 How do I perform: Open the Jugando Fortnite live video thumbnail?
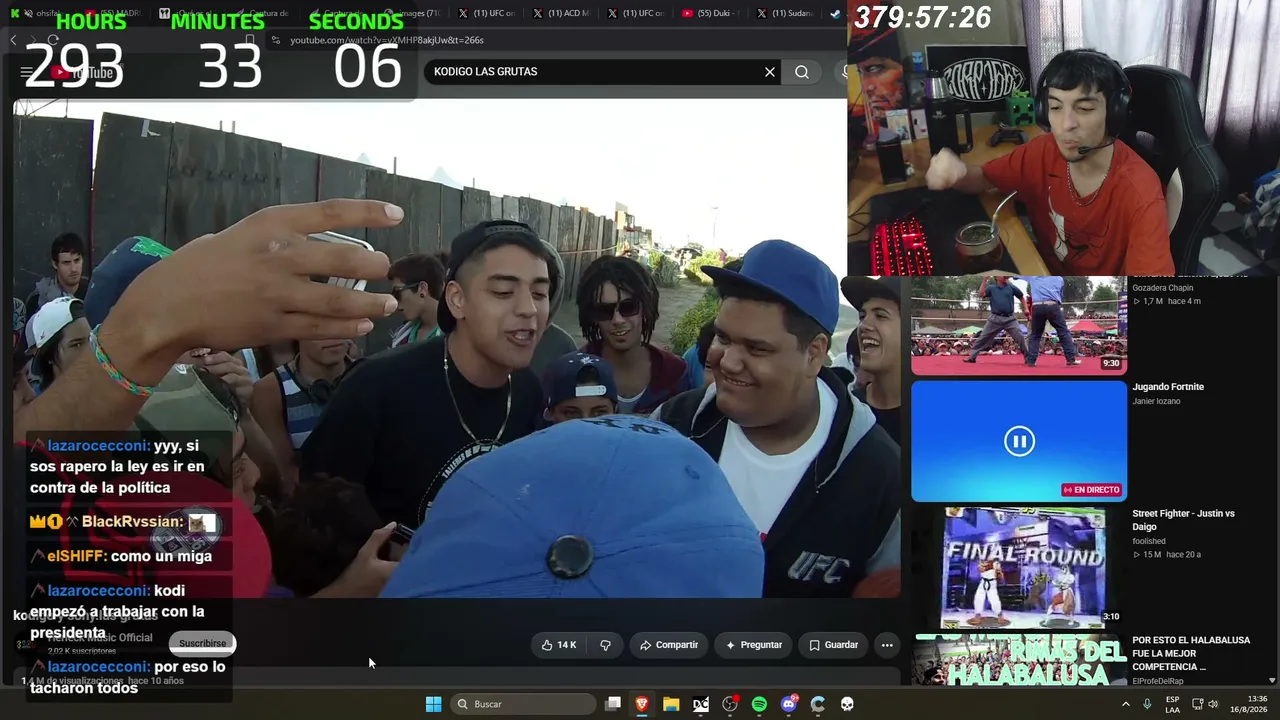1019,441
